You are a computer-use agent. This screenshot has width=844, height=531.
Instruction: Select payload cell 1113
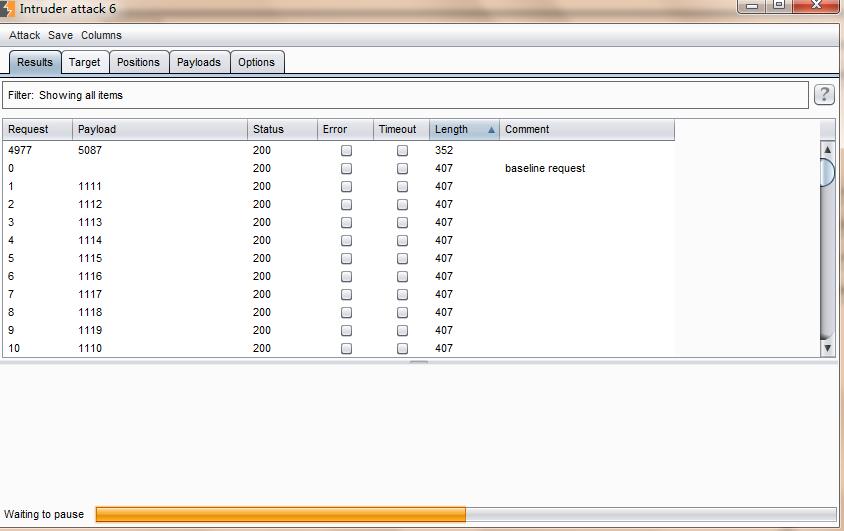(x=90, y=222)
